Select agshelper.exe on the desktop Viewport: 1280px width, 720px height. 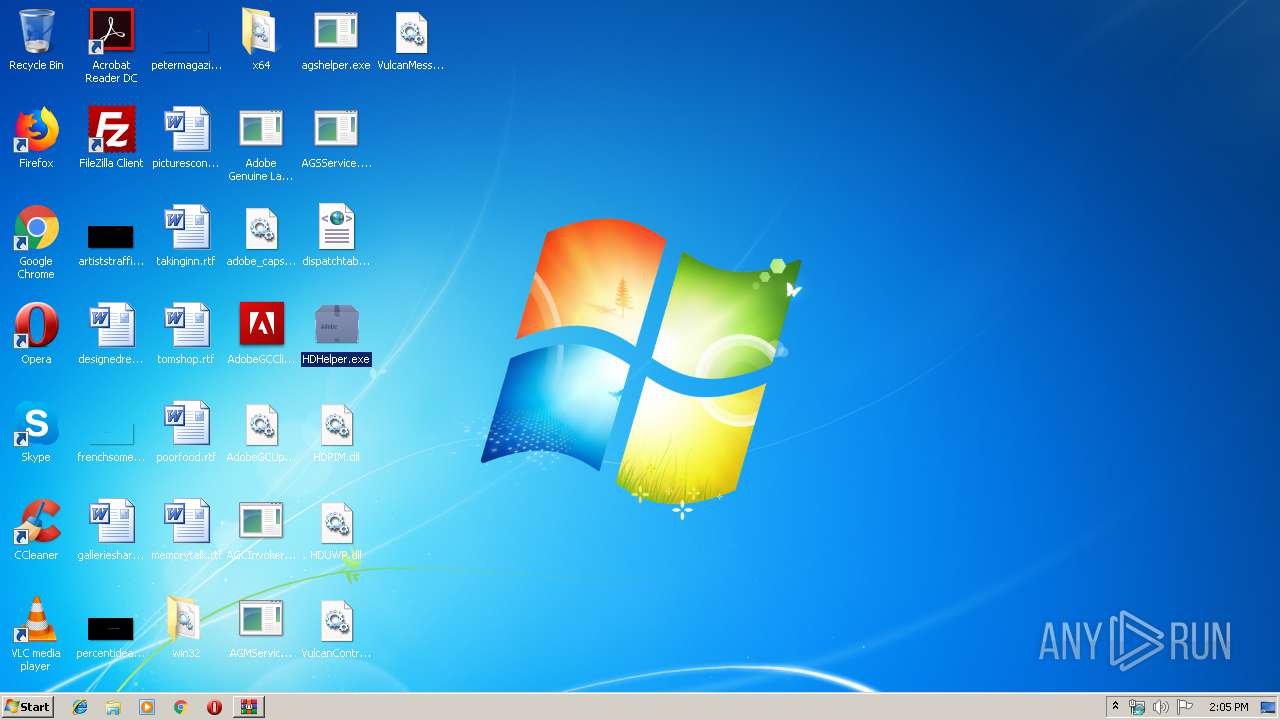point(336,42)
